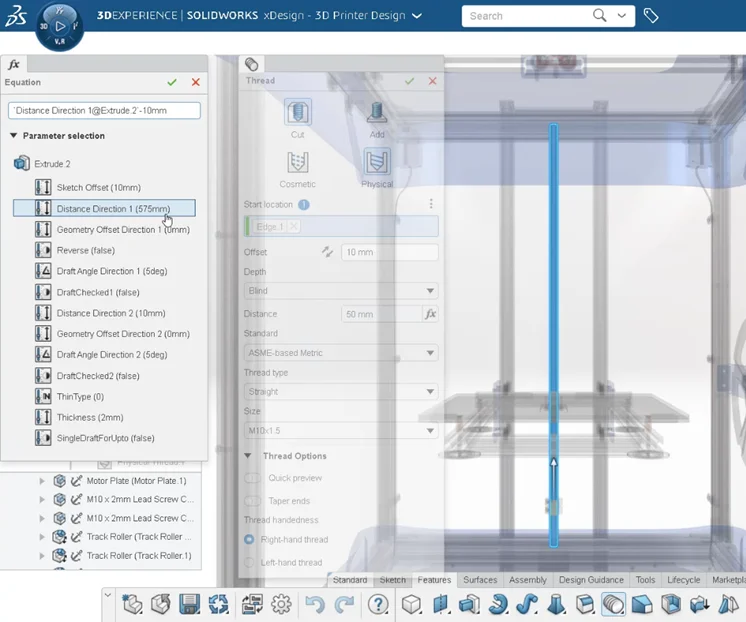Open the settings gear icon in toolbar
This screenshot has height=622, width=746.
281,604
